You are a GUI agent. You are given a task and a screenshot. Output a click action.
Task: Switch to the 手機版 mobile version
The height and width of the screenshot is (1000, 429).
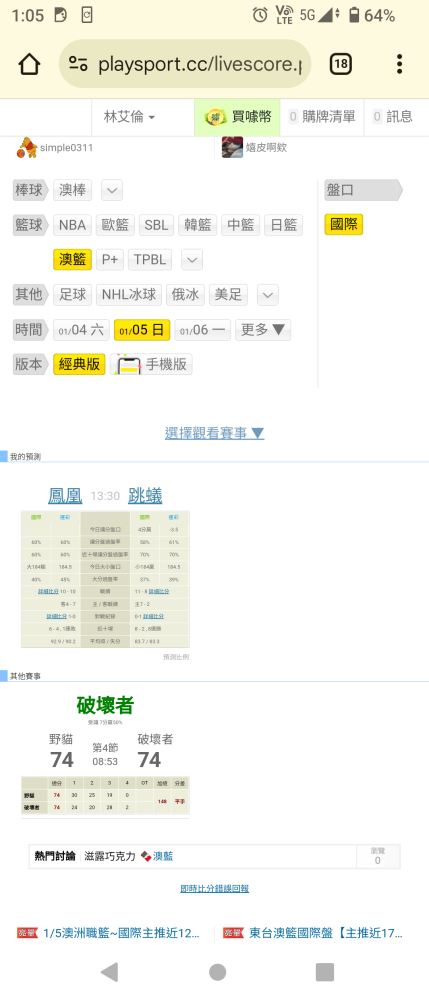point(151,364)
